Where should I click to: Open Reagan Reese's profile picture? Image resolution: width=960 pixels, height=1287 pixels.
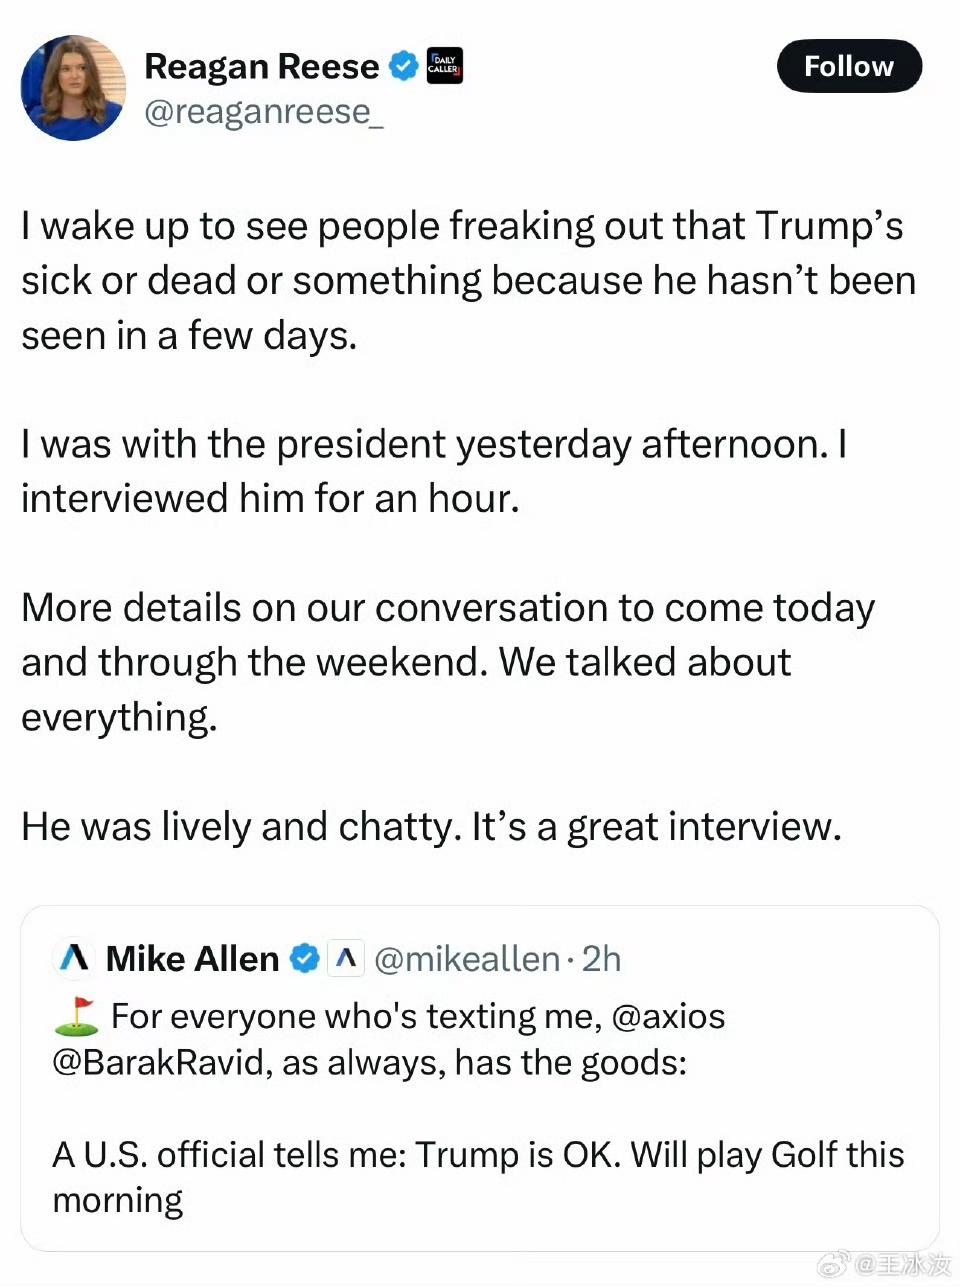click(73, 88)
